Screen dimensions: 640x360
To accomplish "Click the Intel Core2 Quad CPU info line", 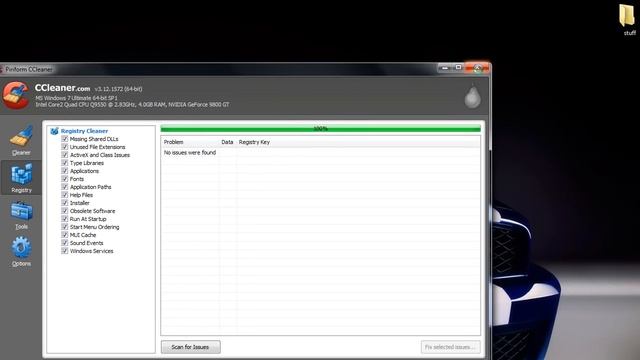I will pyautogui.click(x=132, y=104).
